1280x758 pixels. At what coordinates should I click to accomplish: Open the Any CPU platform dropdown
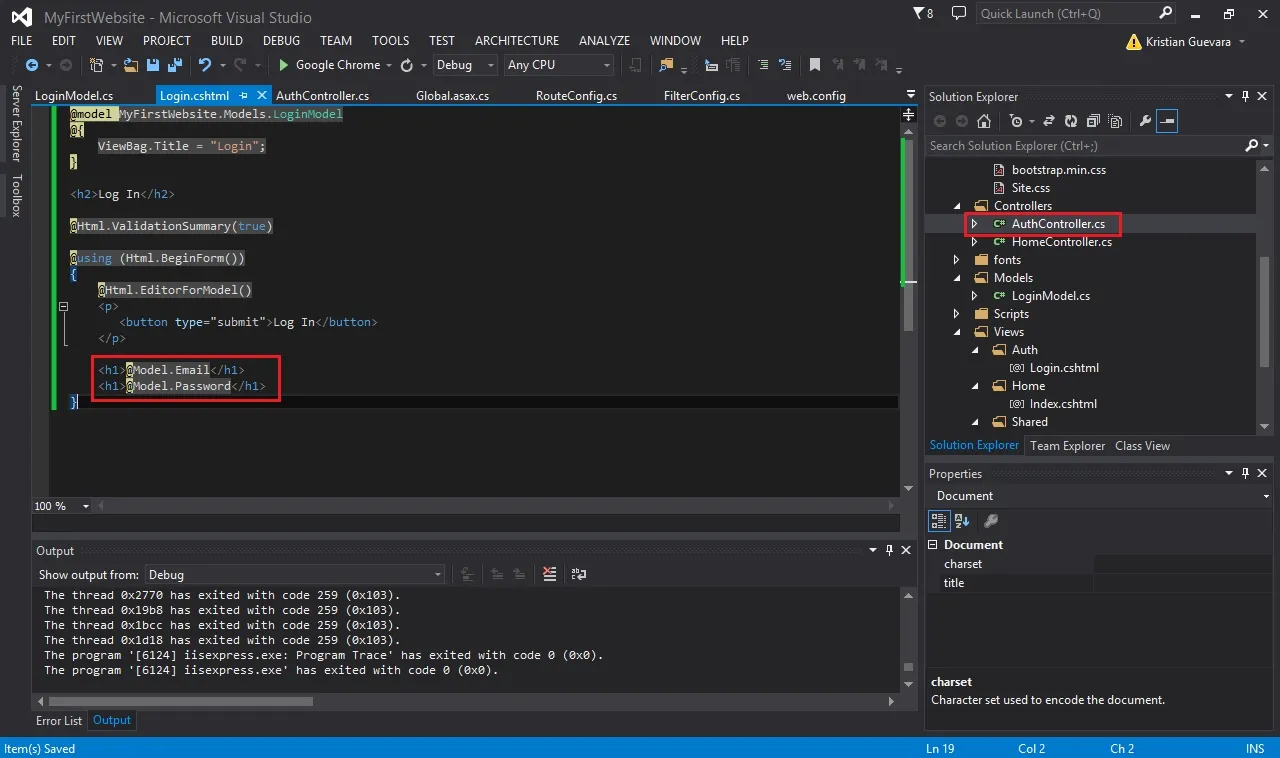(558, 65)
